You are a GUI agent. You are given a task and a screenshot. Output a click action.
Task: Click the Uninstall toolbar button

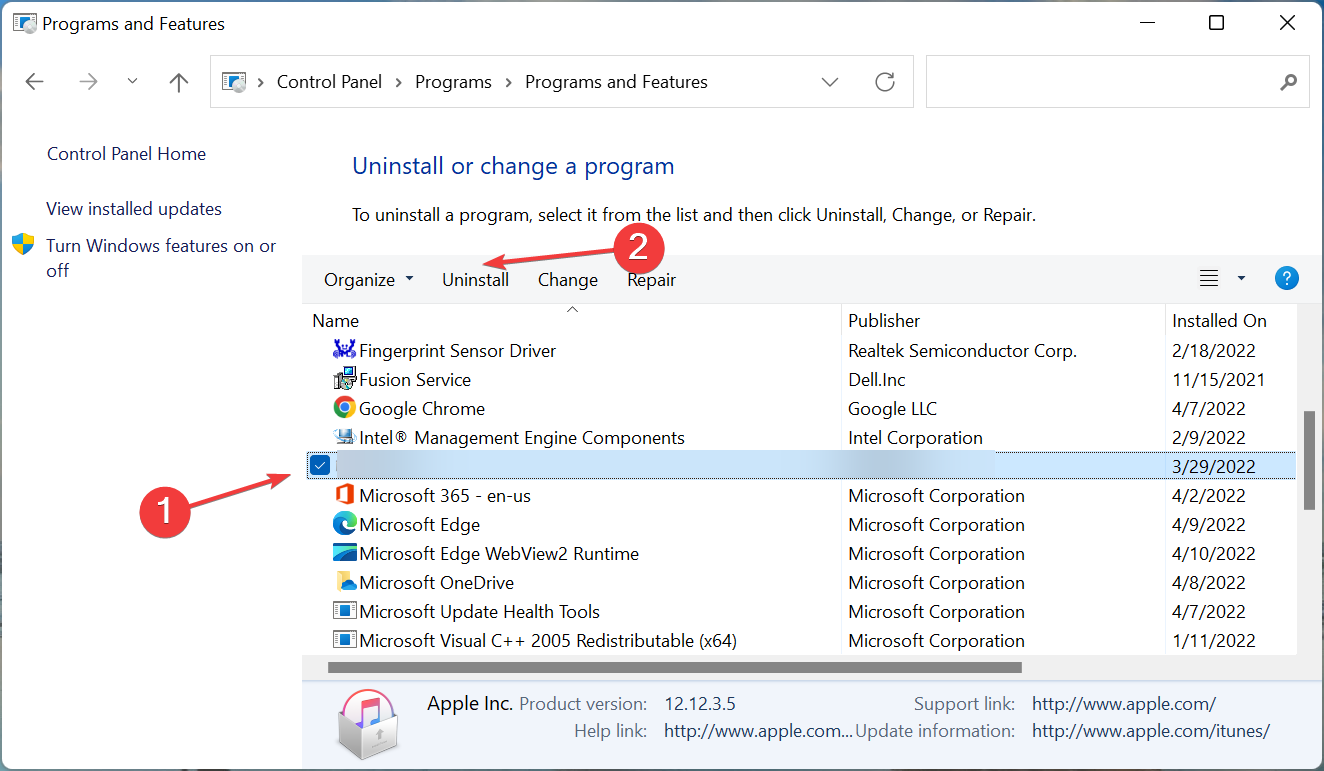(476, 280)
